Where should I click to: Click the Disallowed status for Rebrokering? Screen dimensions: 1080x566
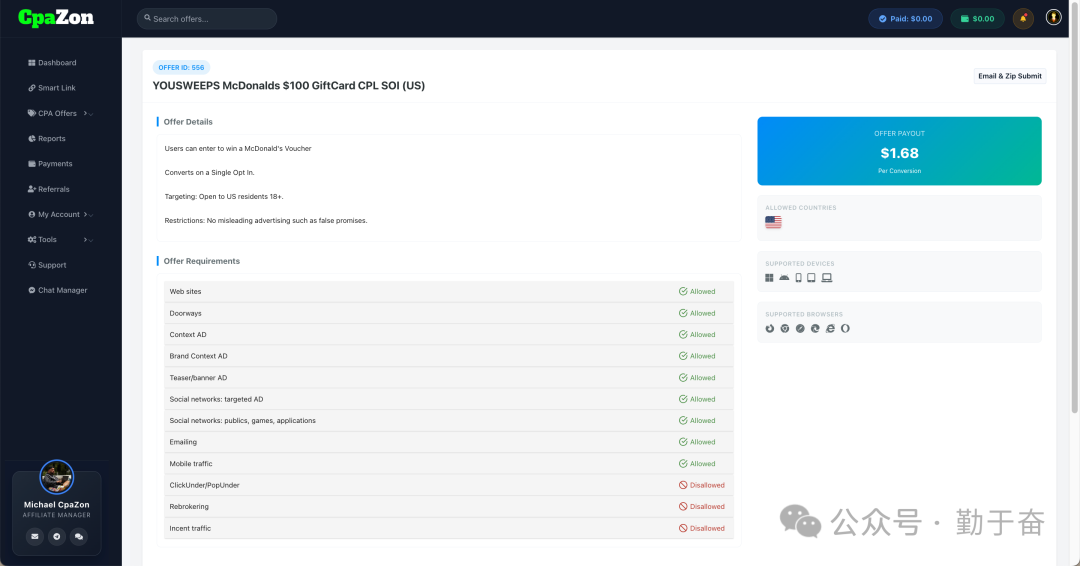tap(702, 507)
